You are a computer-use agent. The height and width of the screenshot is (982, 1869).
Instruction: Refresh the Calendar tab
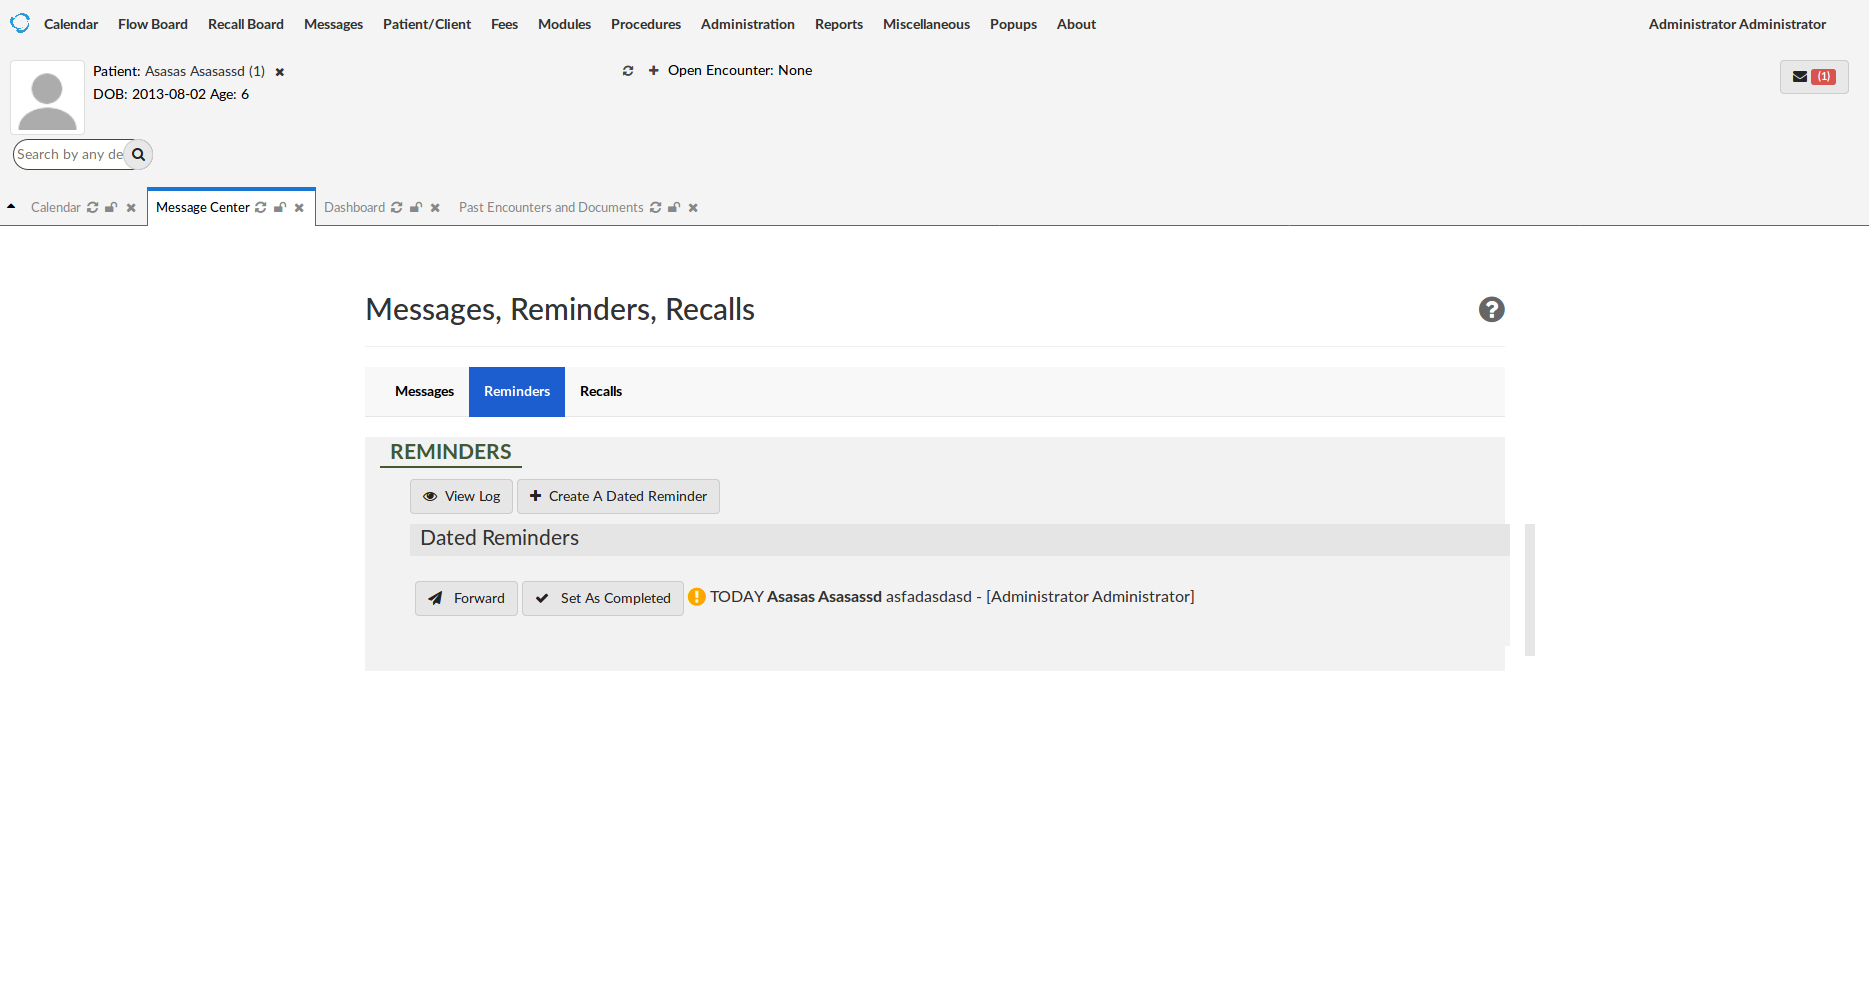pyautogui.click(x=93, y=207)
